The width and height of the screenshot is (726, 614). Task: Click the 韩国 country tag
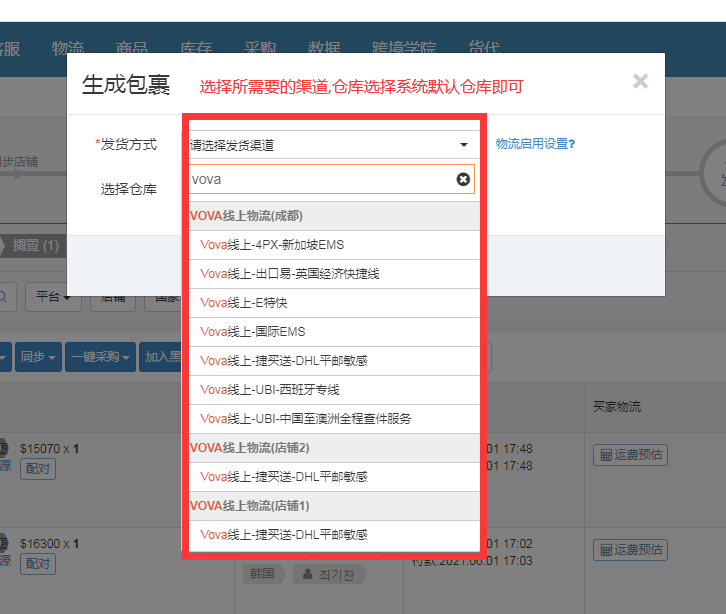[263, 574]
